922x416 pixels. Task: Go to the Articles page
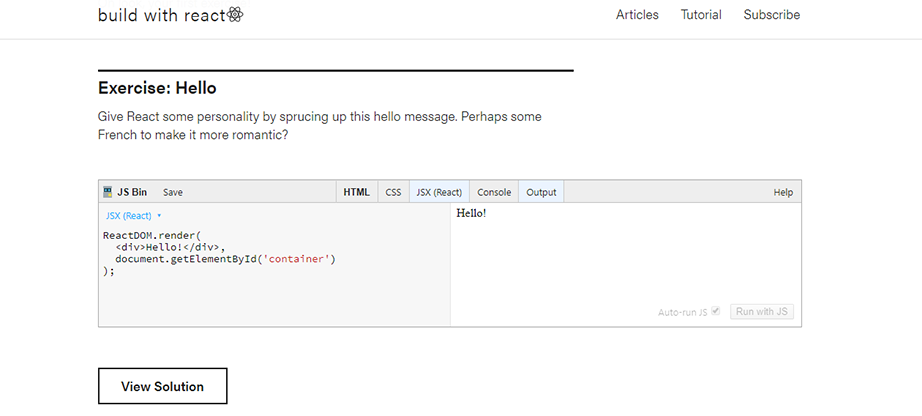[637, 15]
